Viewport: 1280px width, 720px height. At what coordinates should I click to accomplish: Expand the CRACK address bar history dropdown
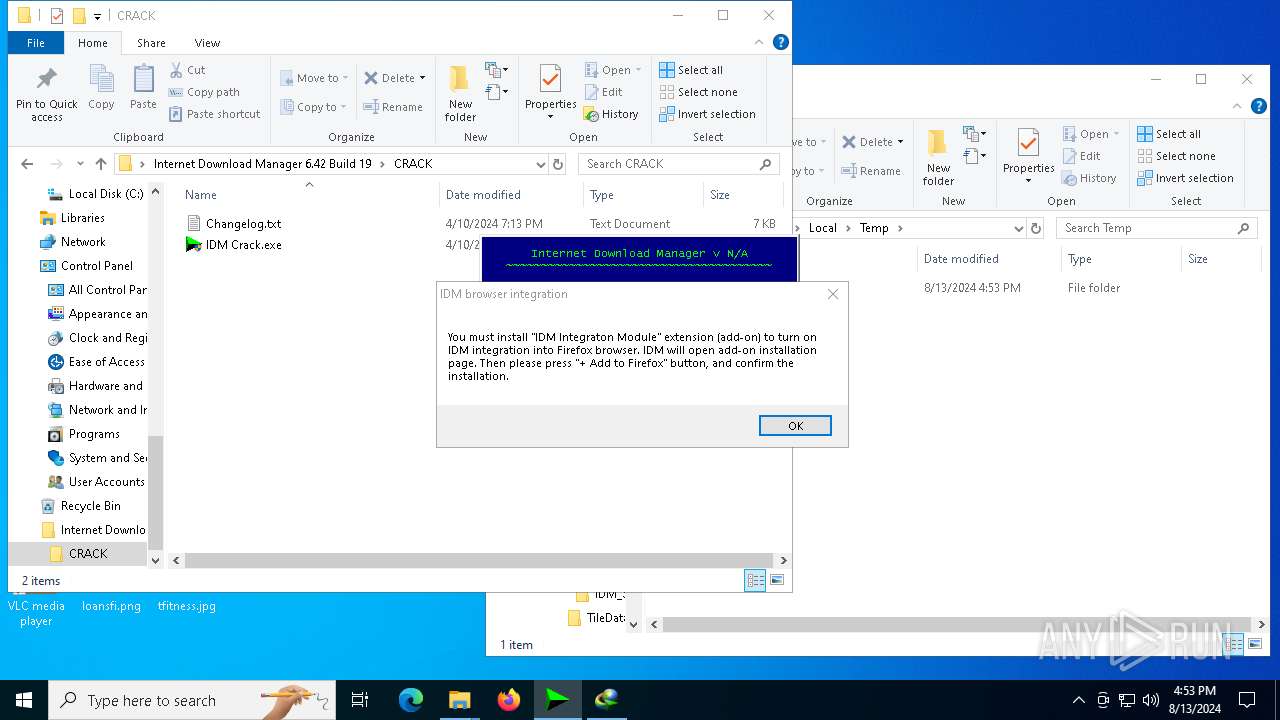pyautogui.click(x=540, y=164)
